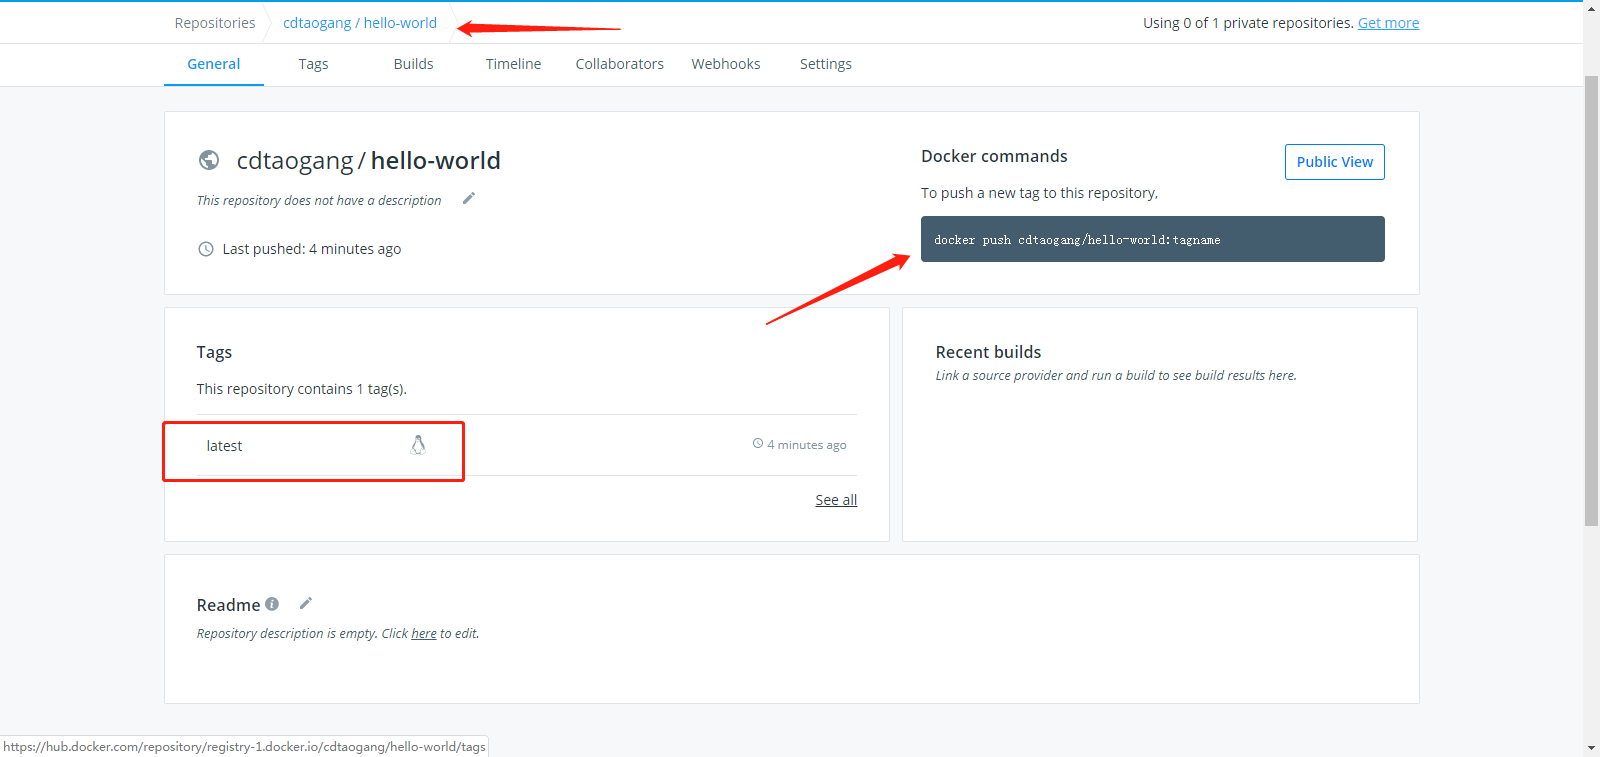Open the Builds tab
Image resolution: width=1600 pixels, height=757 pixels.
tap(413, 64)
